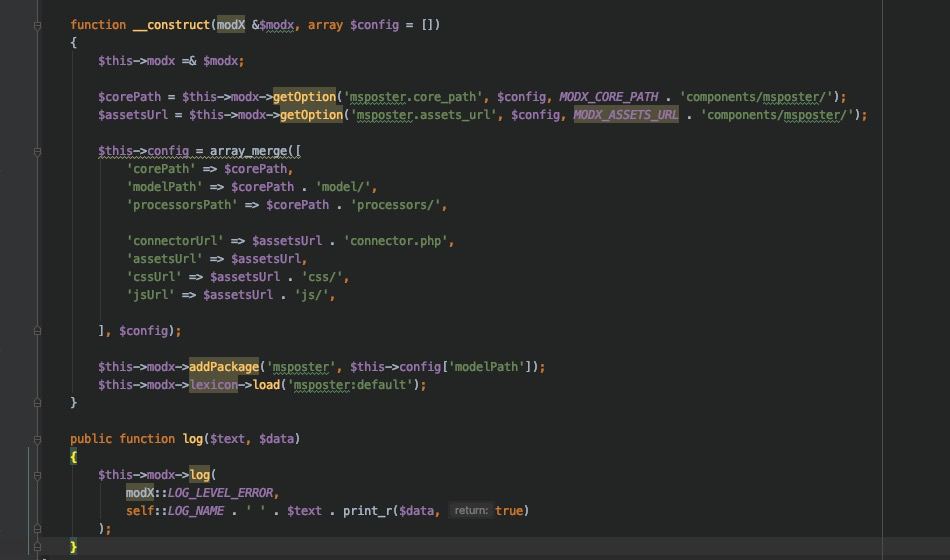Click the 'load' method call
Screen dimensions: 950x560
tap(266, 385)
